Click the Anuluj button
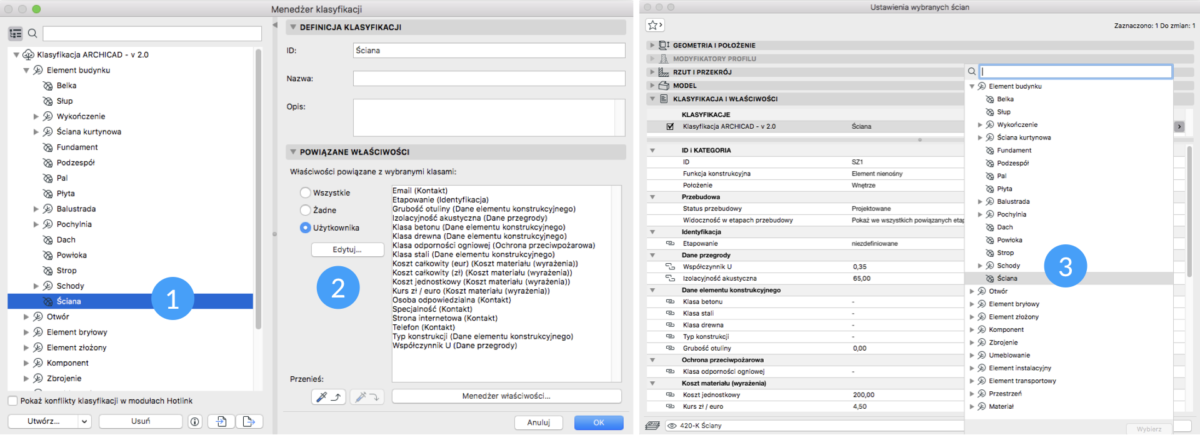Image resolution: width=1200 pixels, height=435 pixels. click(539, 422)
